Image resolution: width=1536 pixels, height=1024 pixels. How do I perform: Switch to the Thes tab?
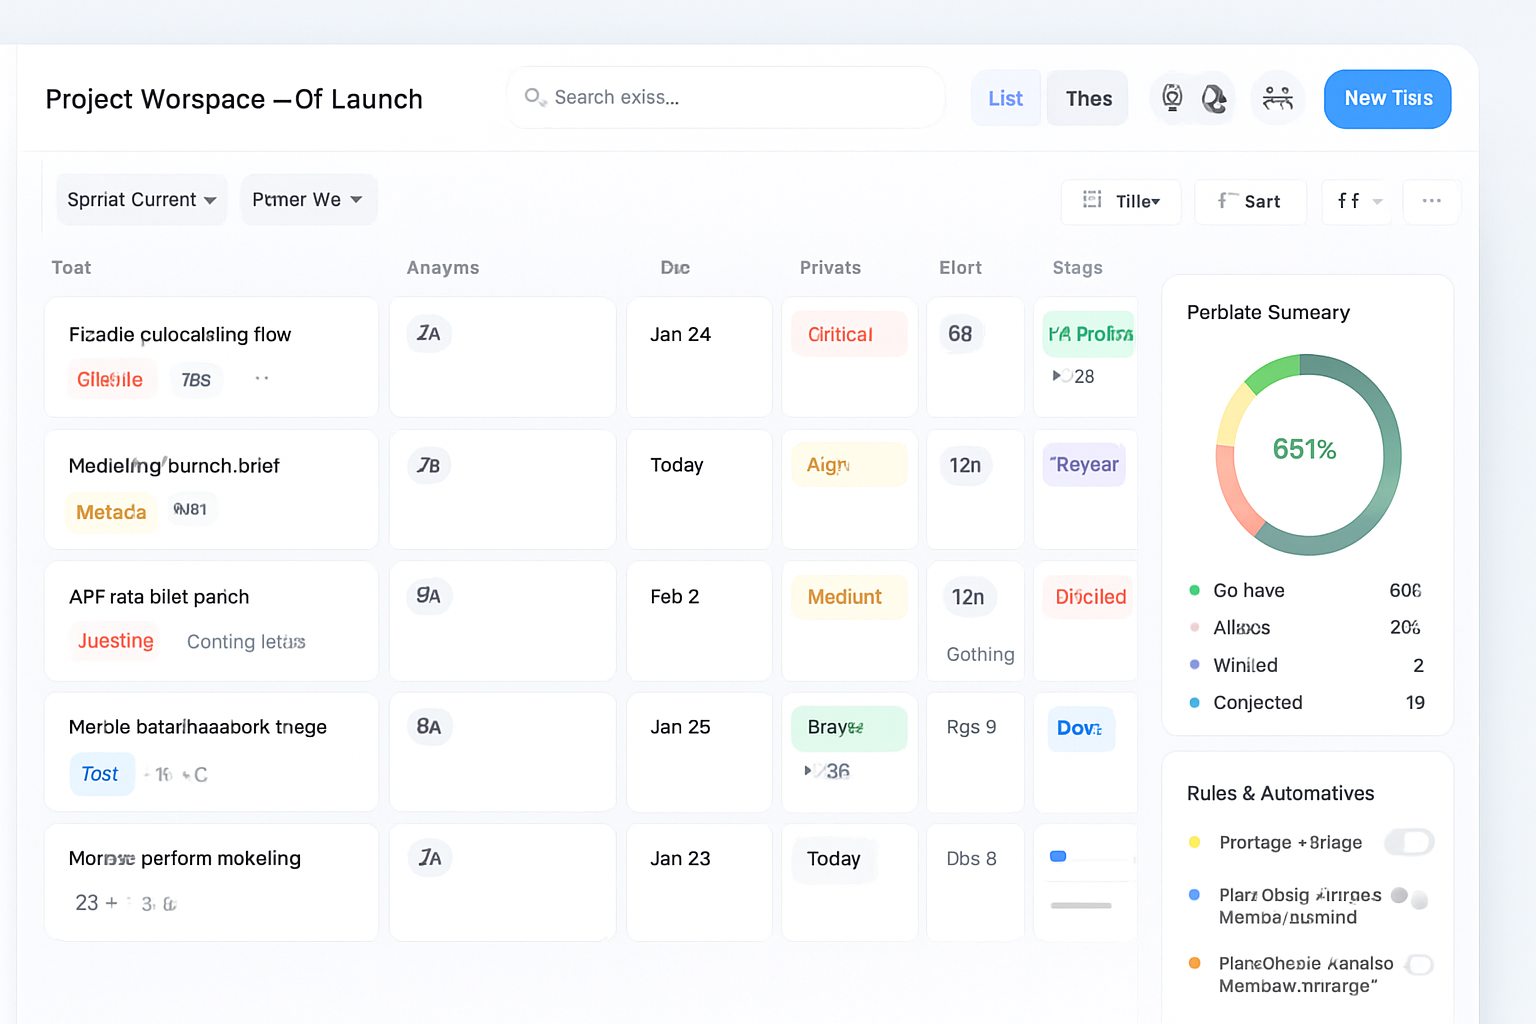click(1087, 98)
